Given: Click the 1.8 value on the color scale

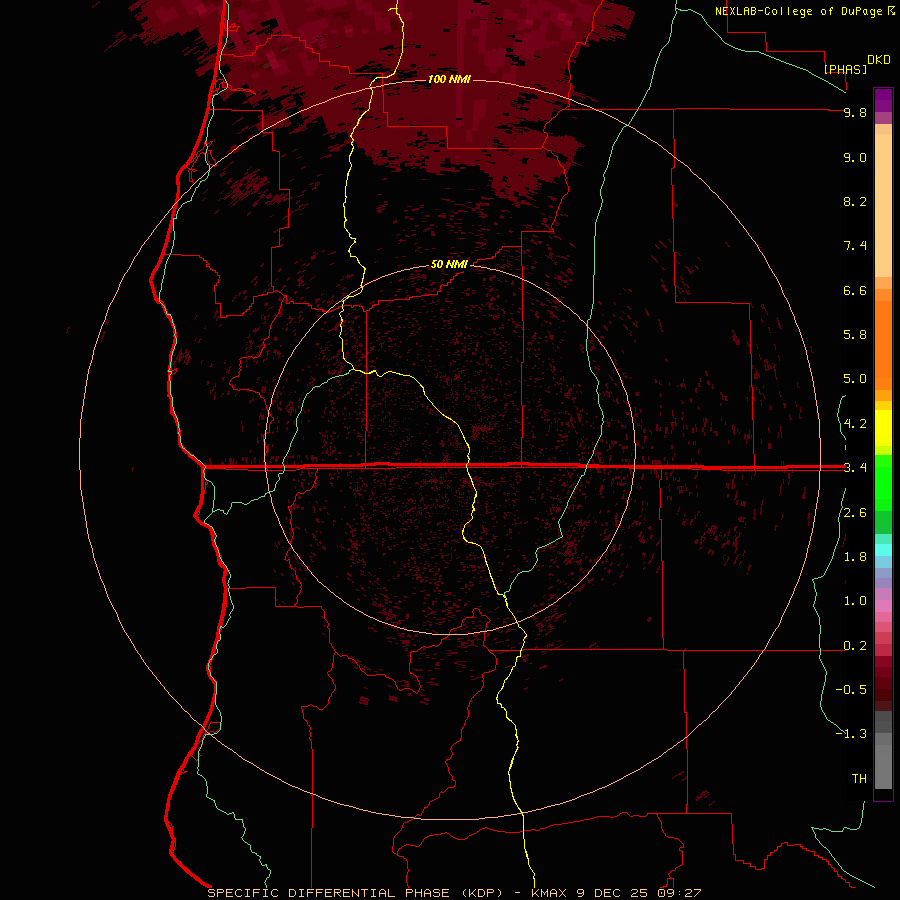Looking at the screenshot, I should click(x=855, y=557).
